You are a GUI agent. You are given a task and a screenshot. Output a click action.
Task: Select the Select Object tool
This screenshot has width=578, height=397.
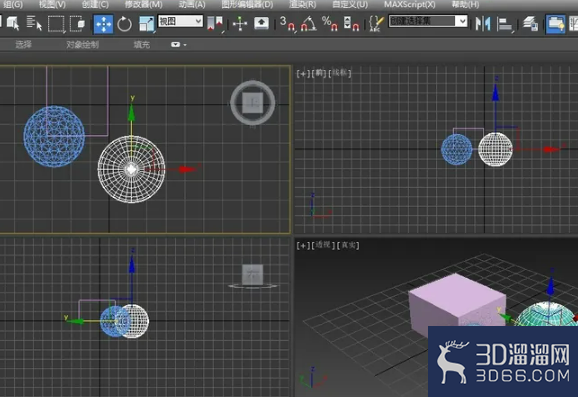coord(13,24)
